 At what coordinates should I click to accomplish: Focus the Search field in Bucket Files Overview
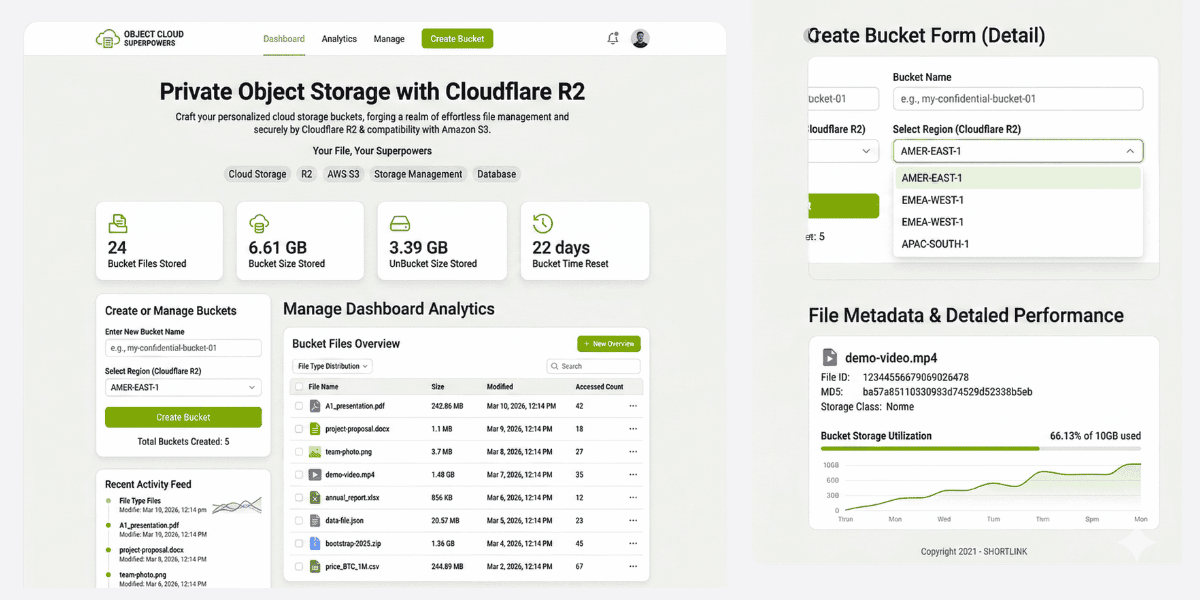(x=593, y=366)
